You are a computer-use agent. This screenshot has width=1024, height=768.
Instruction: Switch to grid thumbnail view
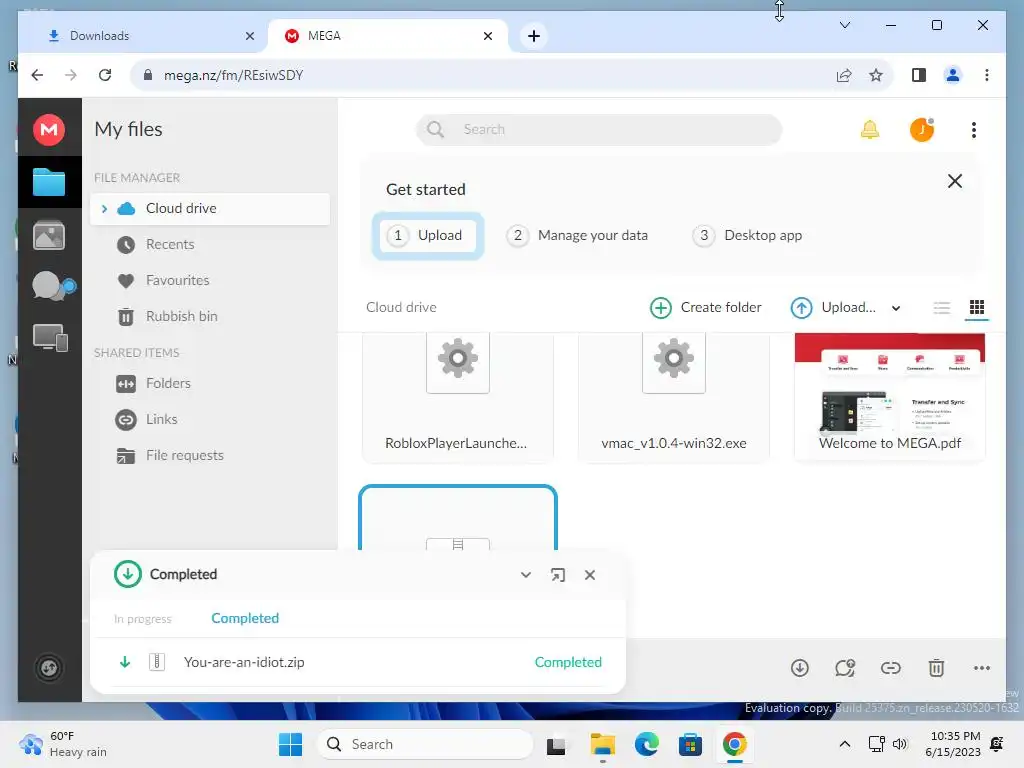pyautogui.click(x=976, y=307)
